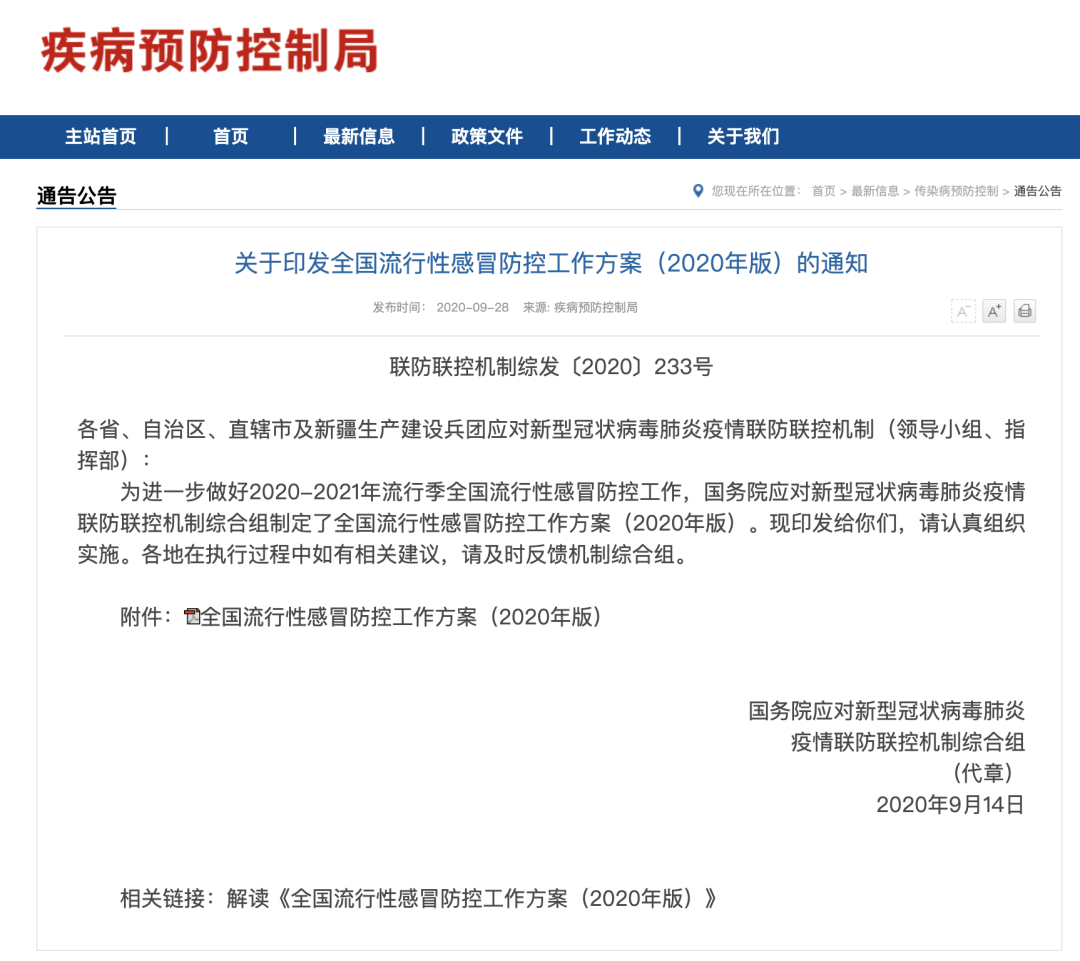Click the addressee line starting 各省、自治区、直辖市
Image resolution: width=1080 pixels, height=961 pixels.
tap(551, 429)
